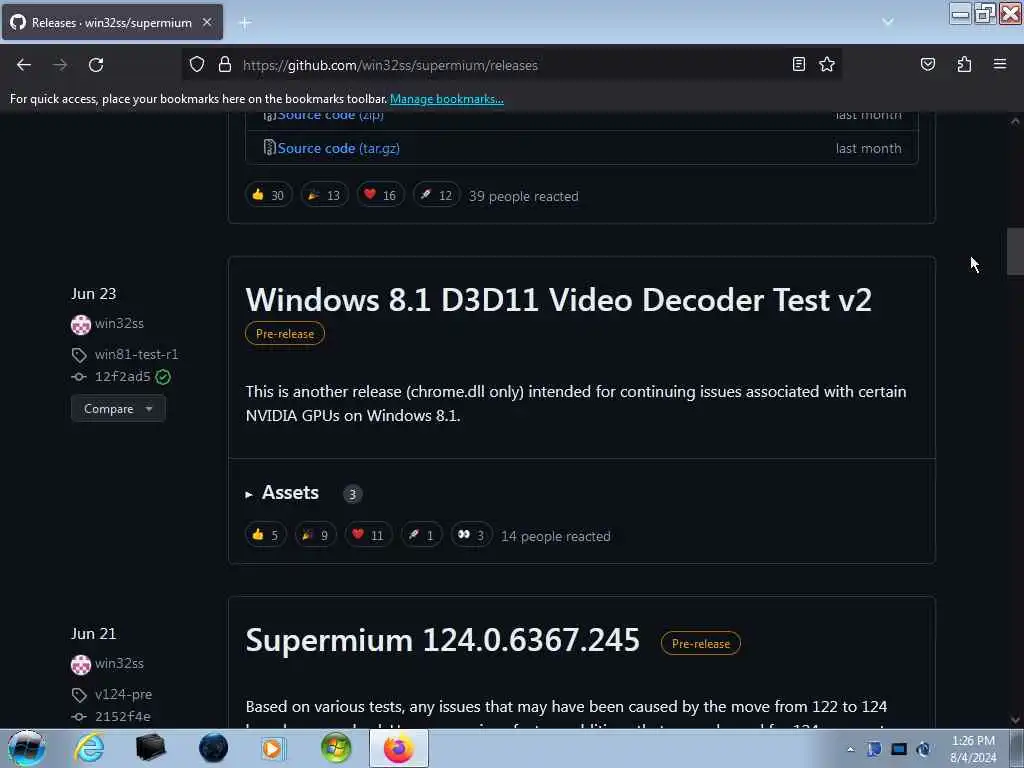Screen dimensions: 1024x768
Task: Go back using the browser back arrow
Action: coord(24,65)
